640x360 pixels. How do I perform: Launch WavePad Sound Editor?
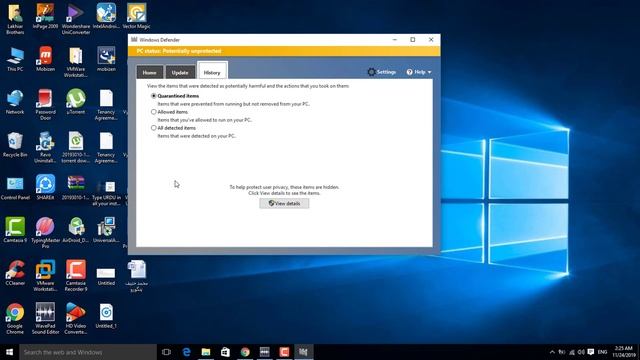pos(45,318)
